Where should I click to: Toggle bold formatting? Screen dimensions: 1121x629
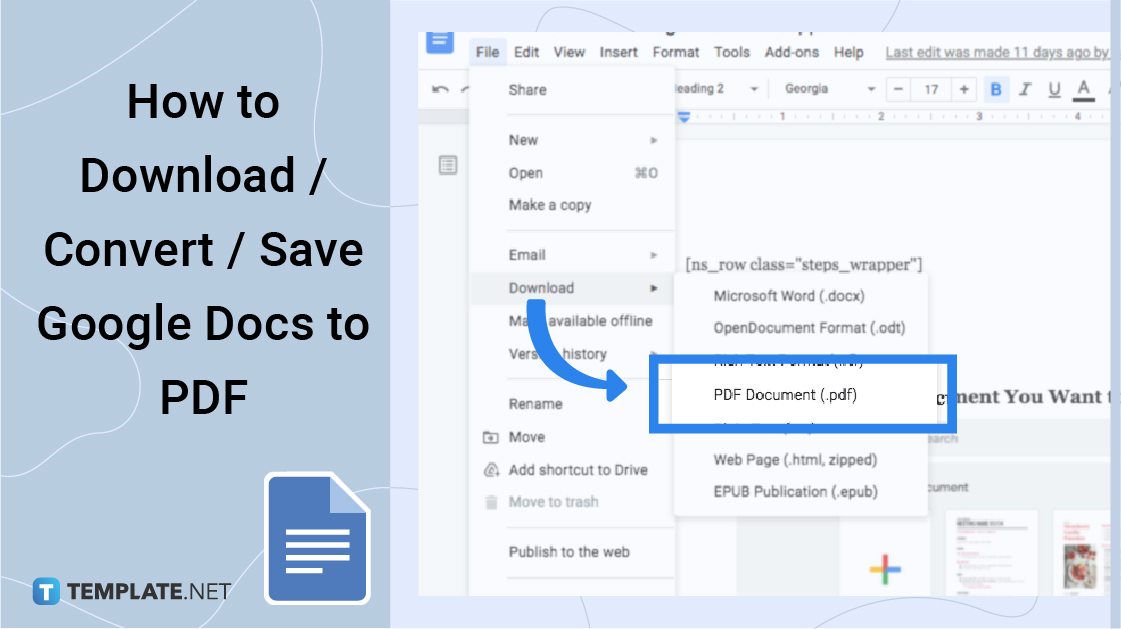995,89
